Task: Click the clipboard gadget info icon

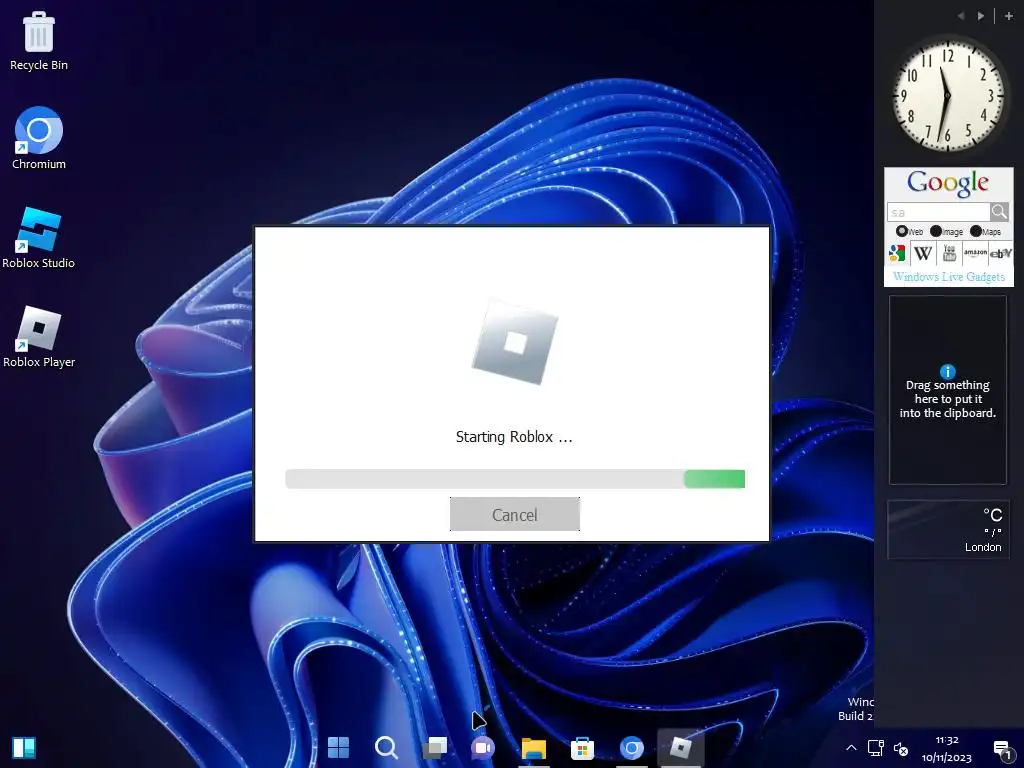Action: pyautogui.click(x=948, y=372)
